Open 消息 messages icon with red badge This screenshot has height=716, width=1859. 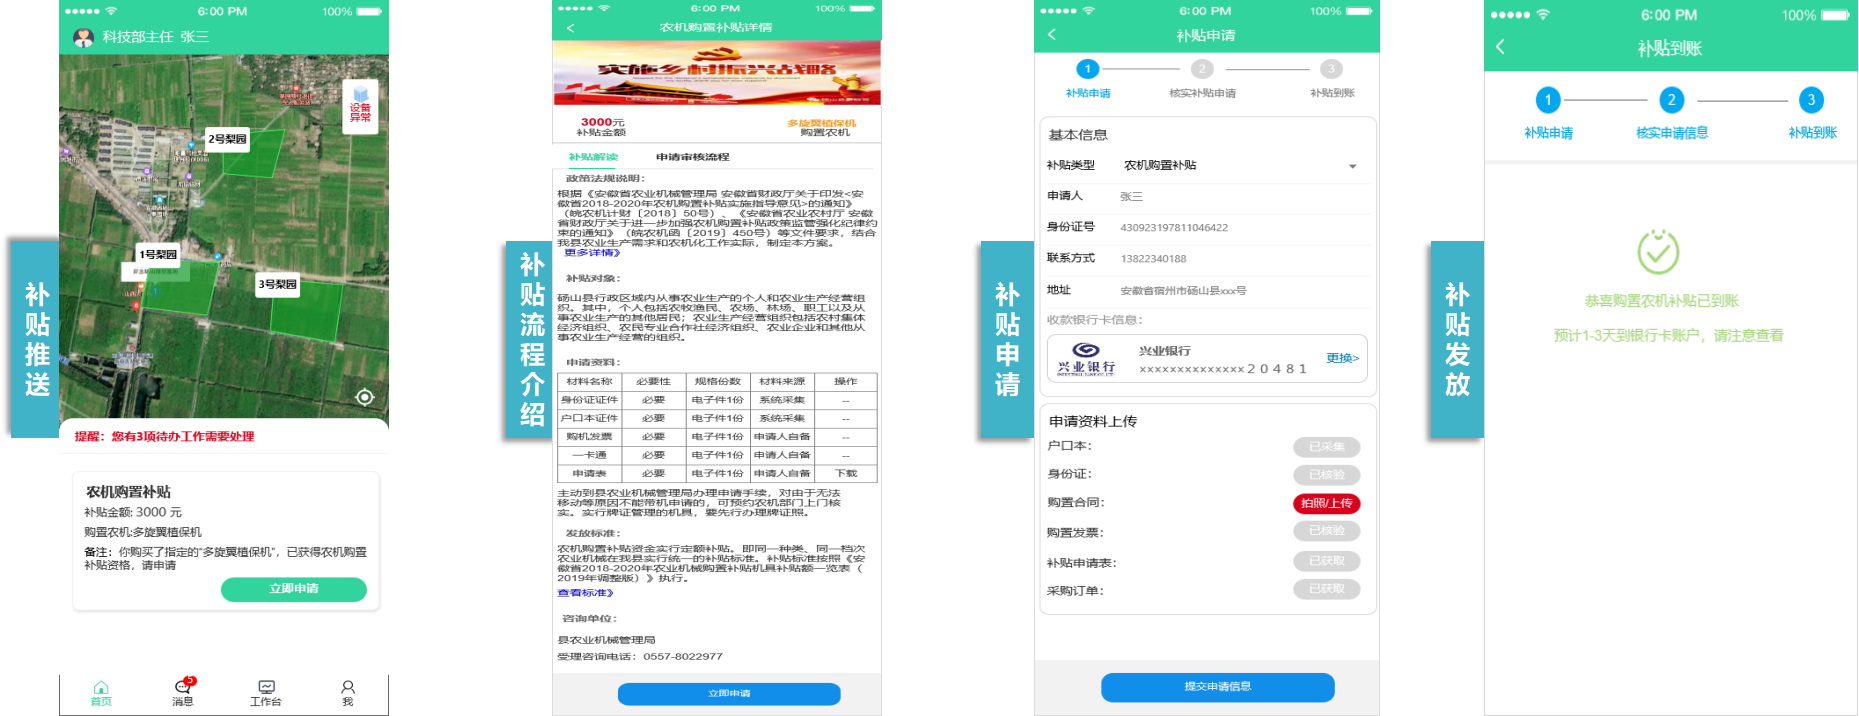(183, 691)
